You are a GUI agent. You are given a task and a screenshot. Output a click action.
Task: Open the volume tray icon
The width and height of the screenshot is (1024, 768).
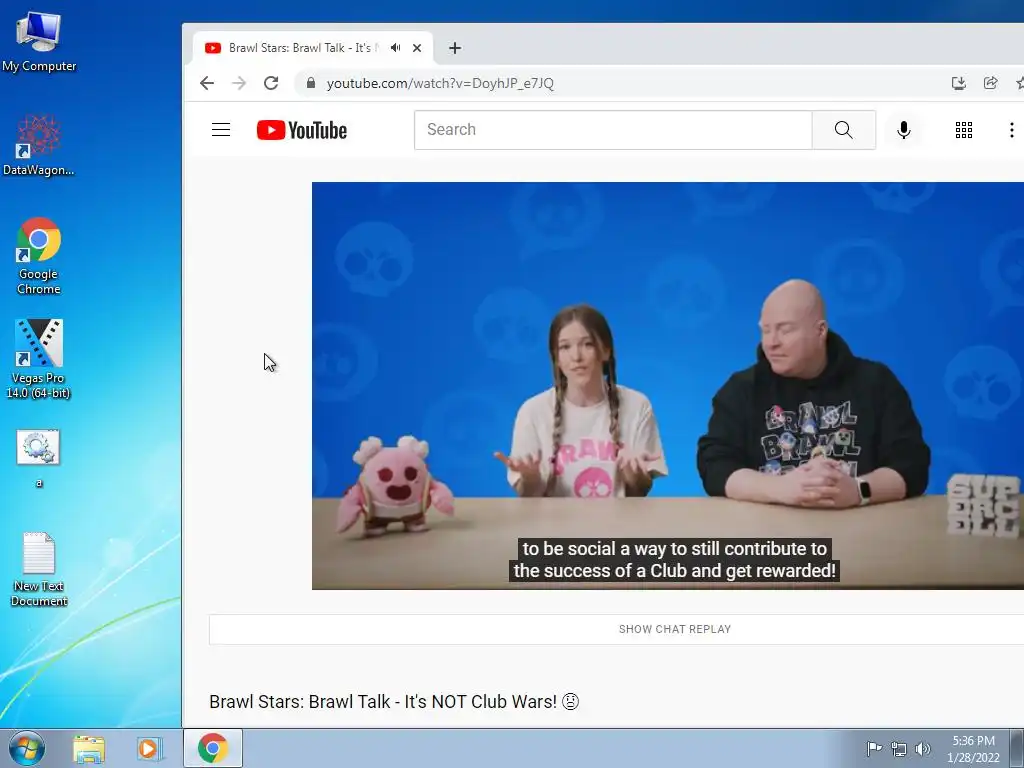pos(922,749)
